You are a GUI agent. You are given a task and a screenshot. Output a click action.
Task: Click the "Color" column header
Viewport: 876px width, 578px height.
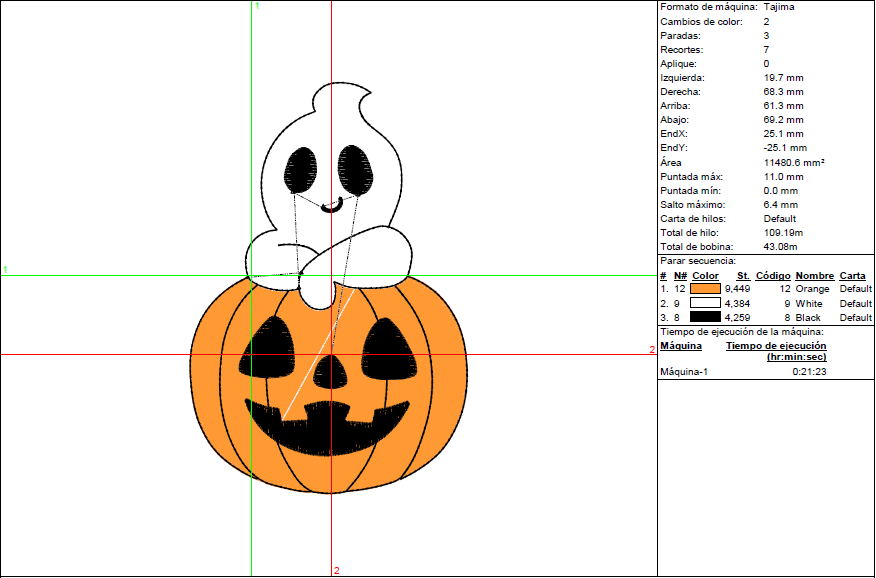(705, 275)
